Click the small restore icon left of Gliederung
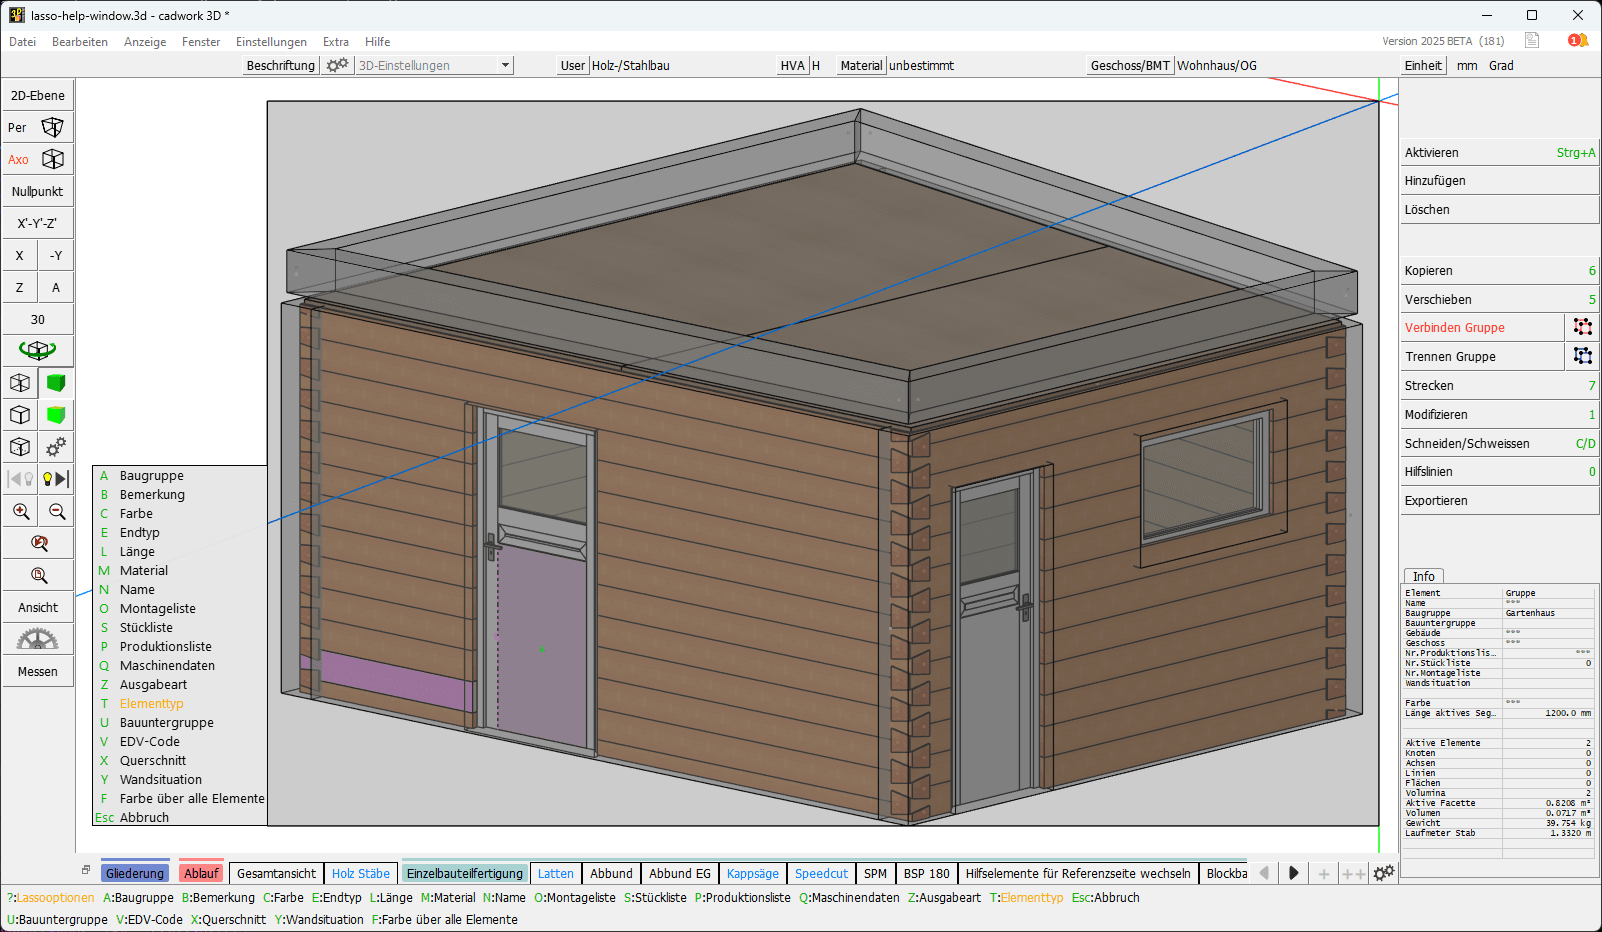This screenshot has height=932, width=1602. 86,870
